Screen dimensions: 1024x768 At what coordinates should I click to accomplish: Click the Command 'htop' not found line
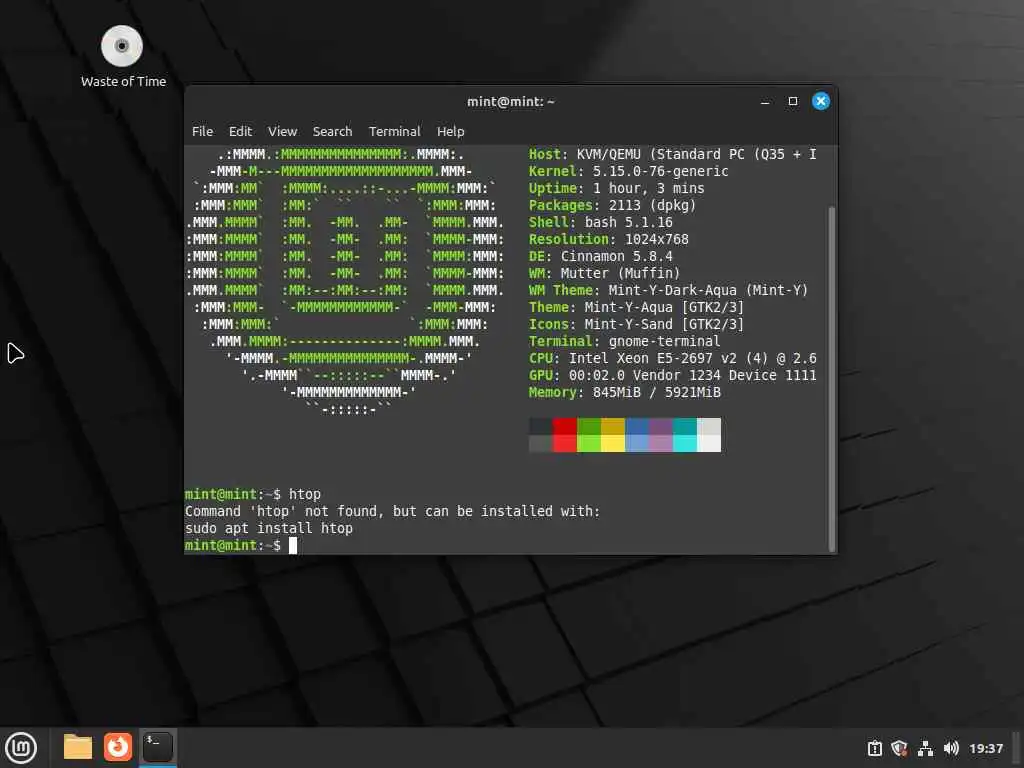pyautogui.click(x=392, y=511)
